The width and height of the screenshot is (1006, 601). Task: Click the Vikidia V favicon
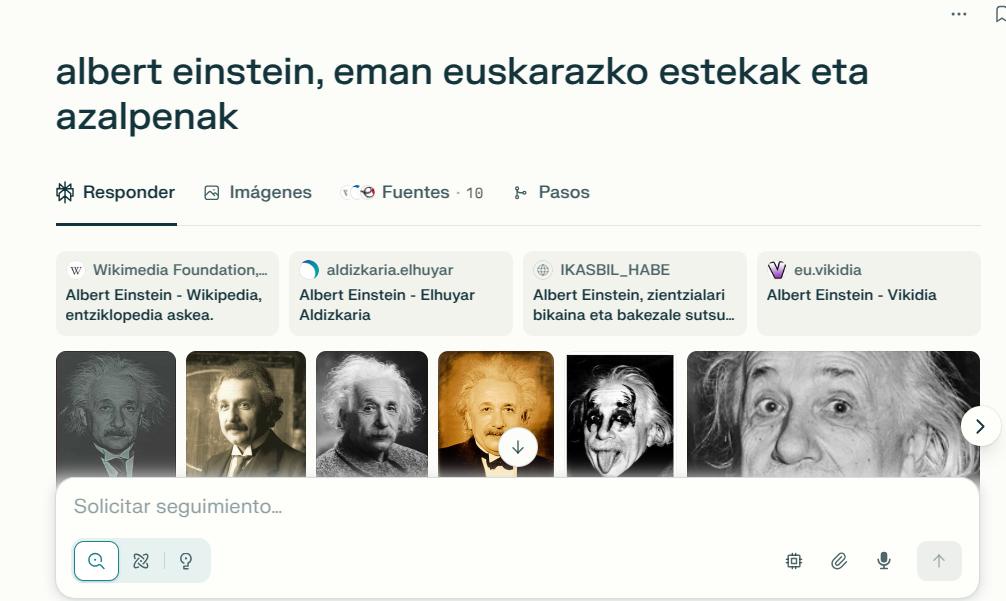pos(776,270)
